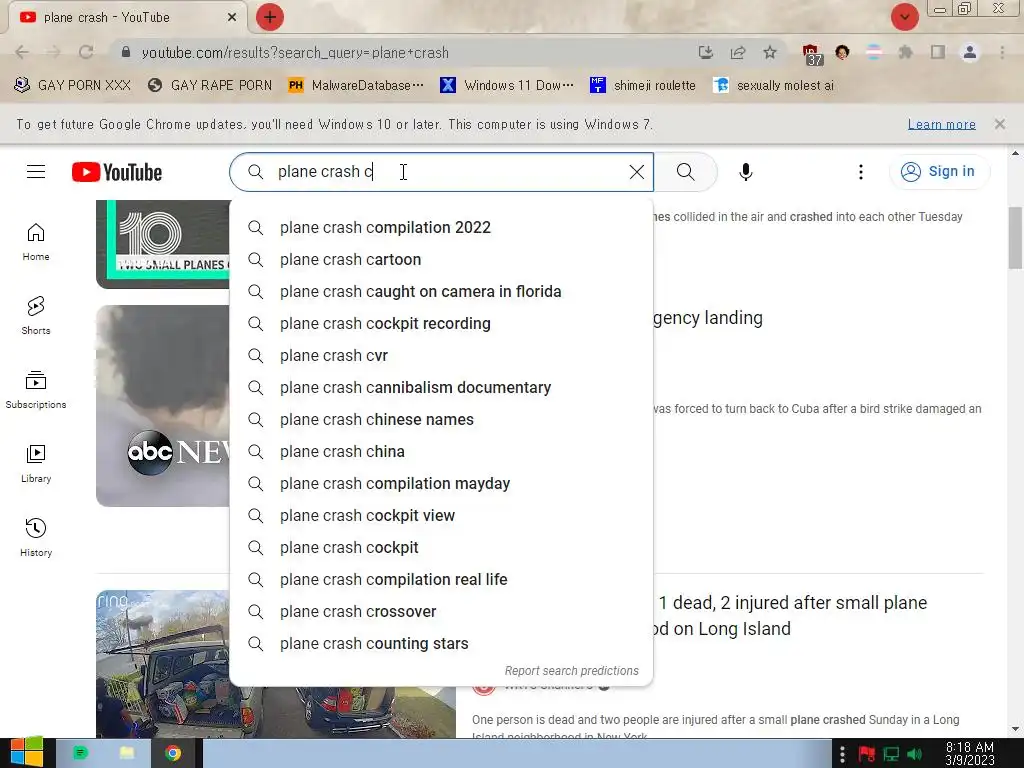Click the browser back arrow
This screenshot has width=1024, height=768.
(x=22, y=52)
